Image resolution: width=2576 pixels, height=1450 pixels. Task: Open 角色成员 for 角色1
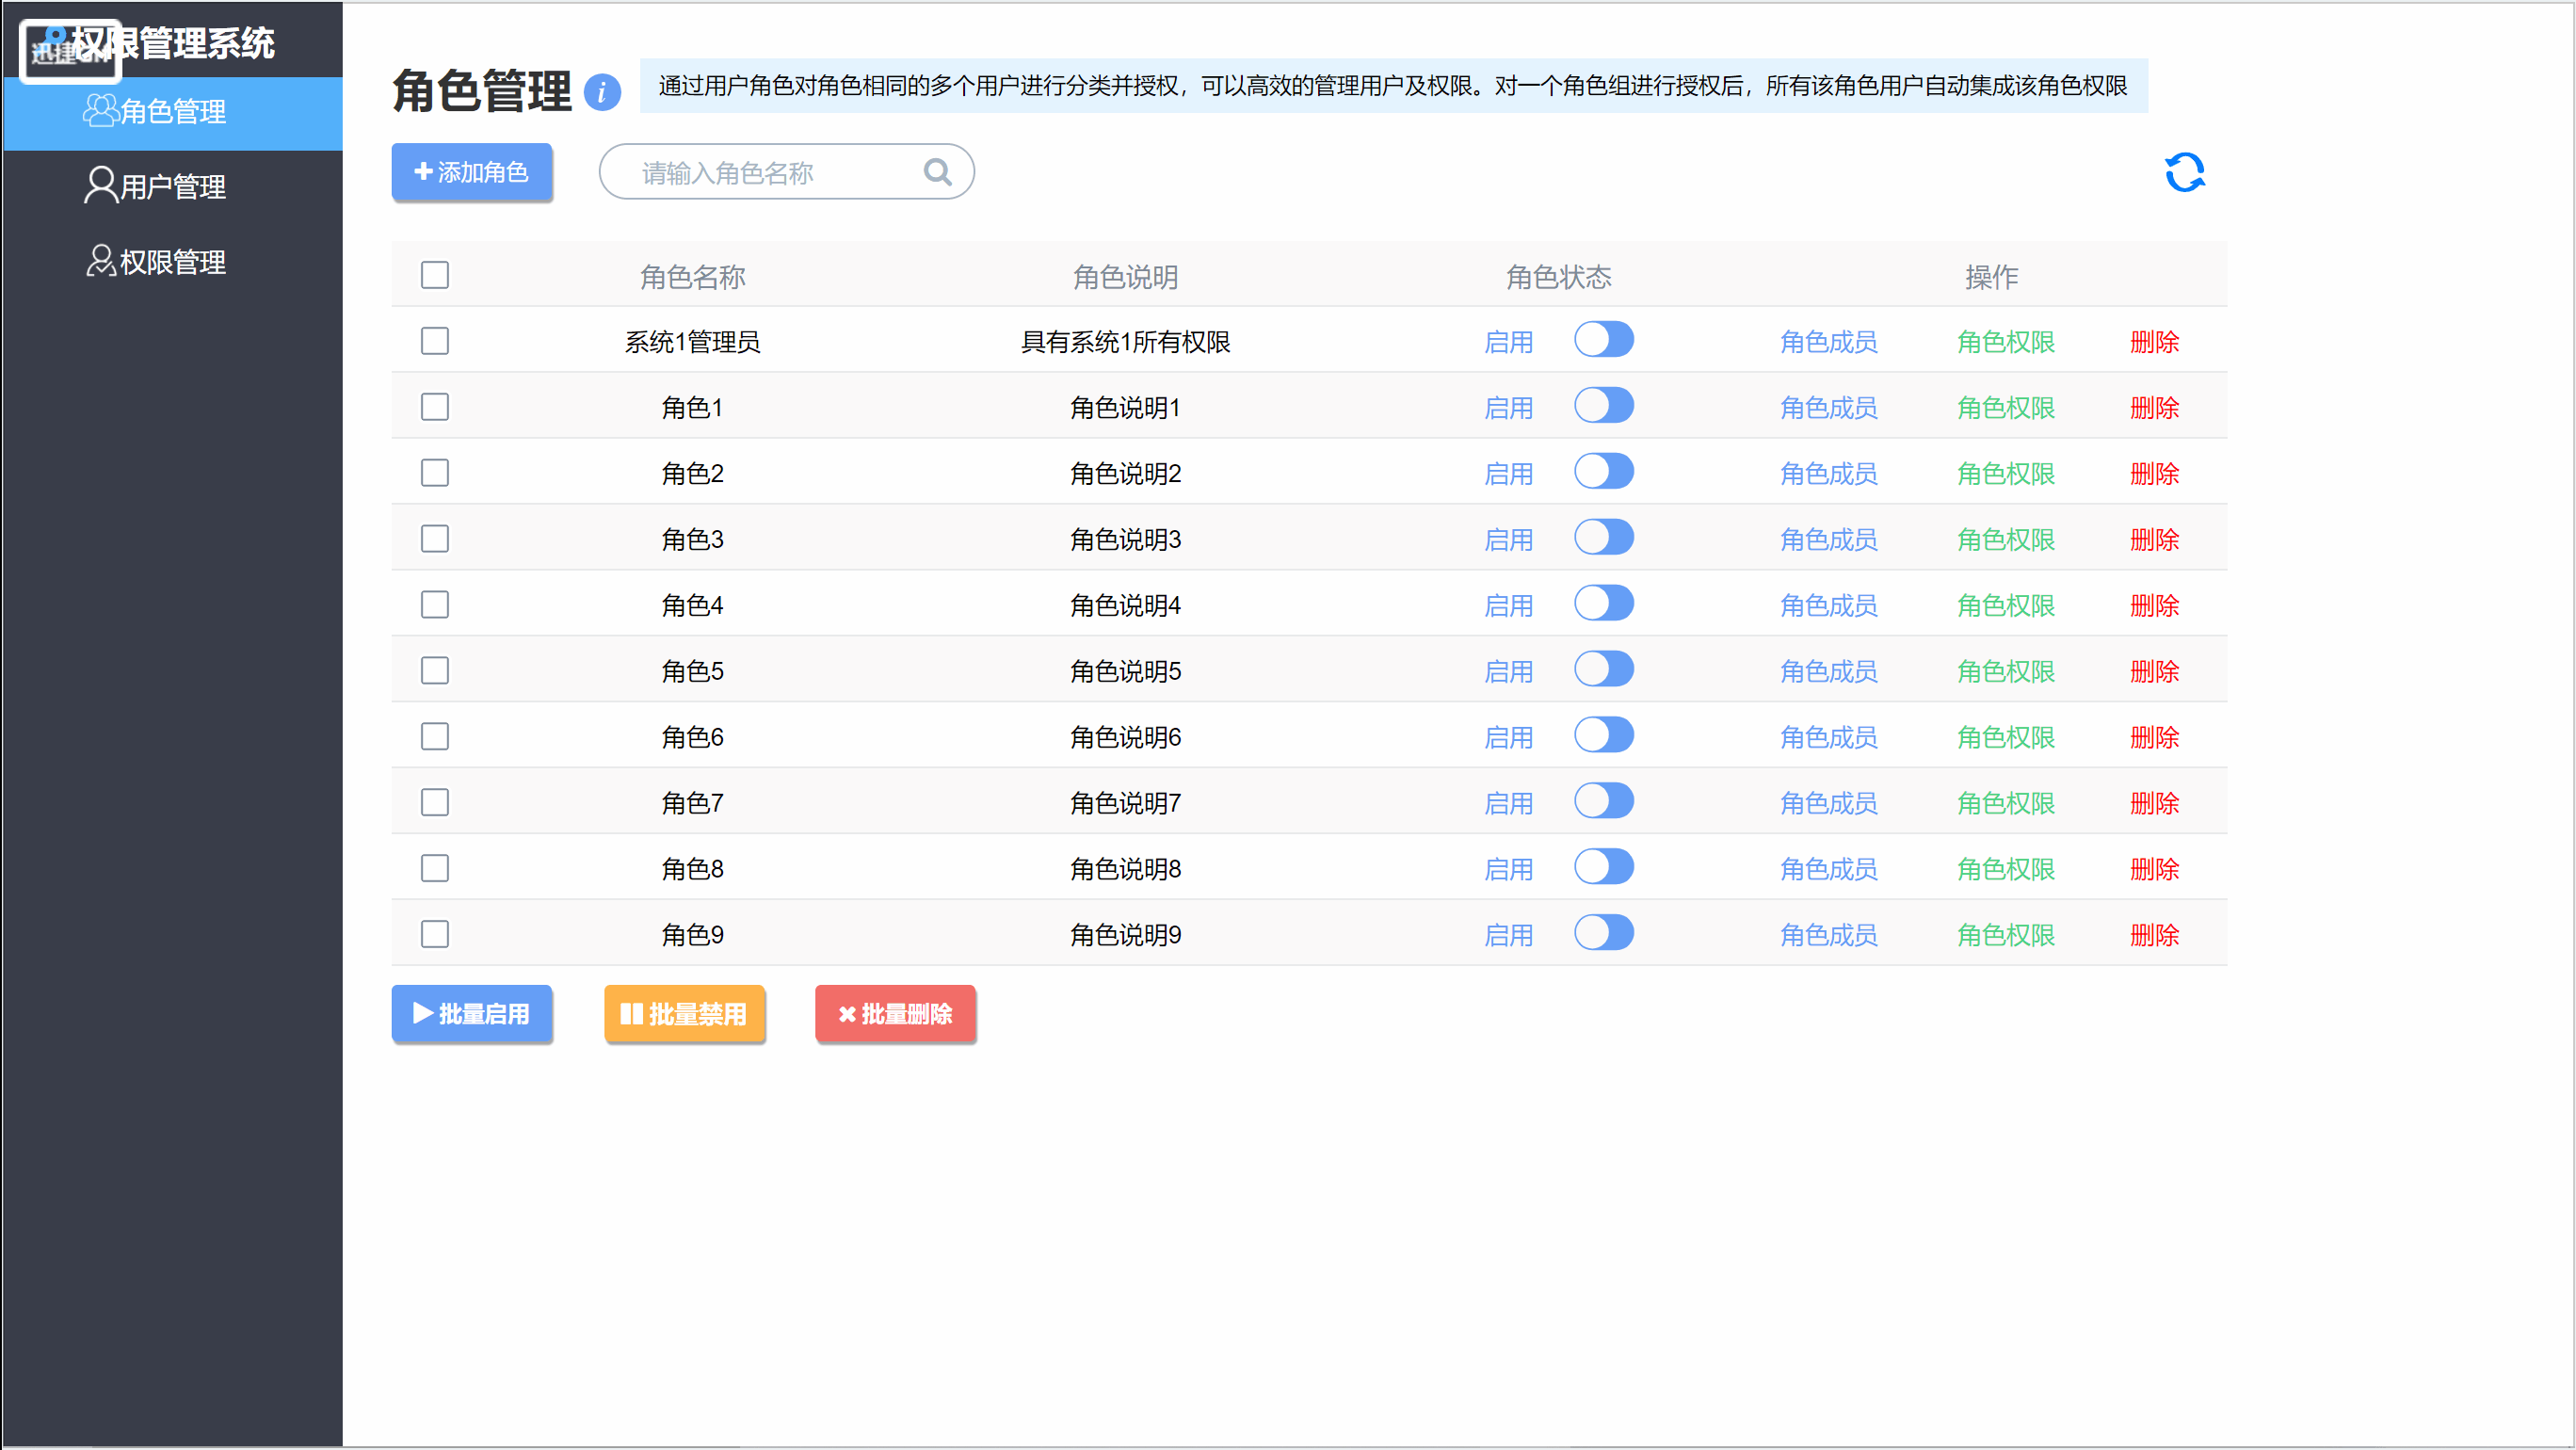click(1828, 407)
